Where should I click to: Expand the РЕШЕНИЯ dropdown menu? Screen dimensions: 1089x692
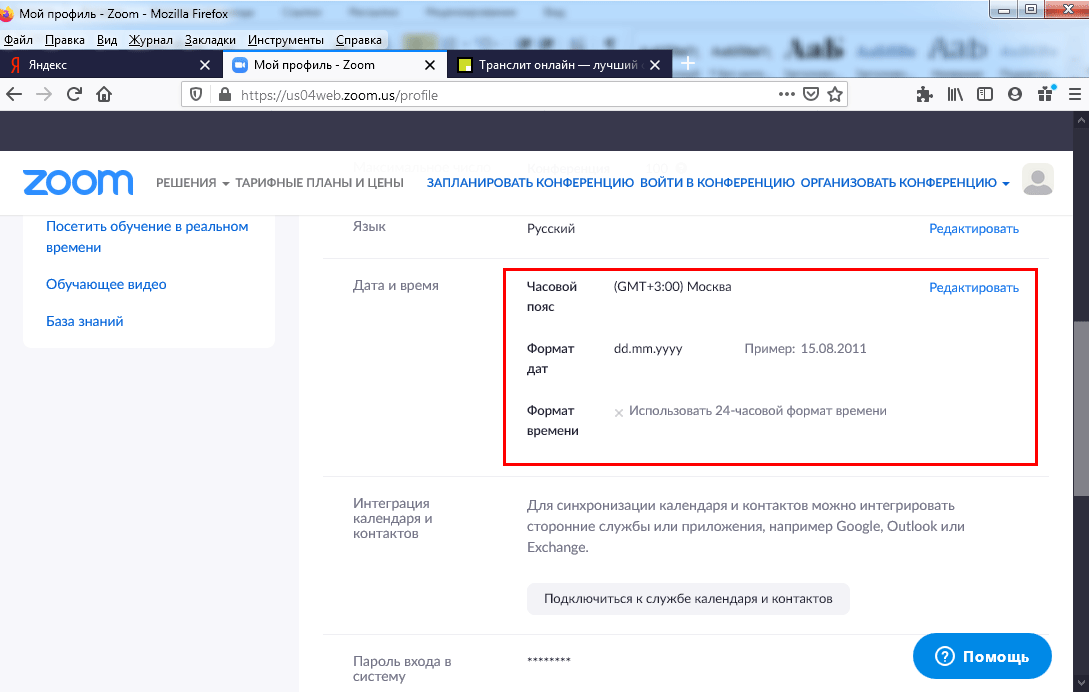pos(190,183)
